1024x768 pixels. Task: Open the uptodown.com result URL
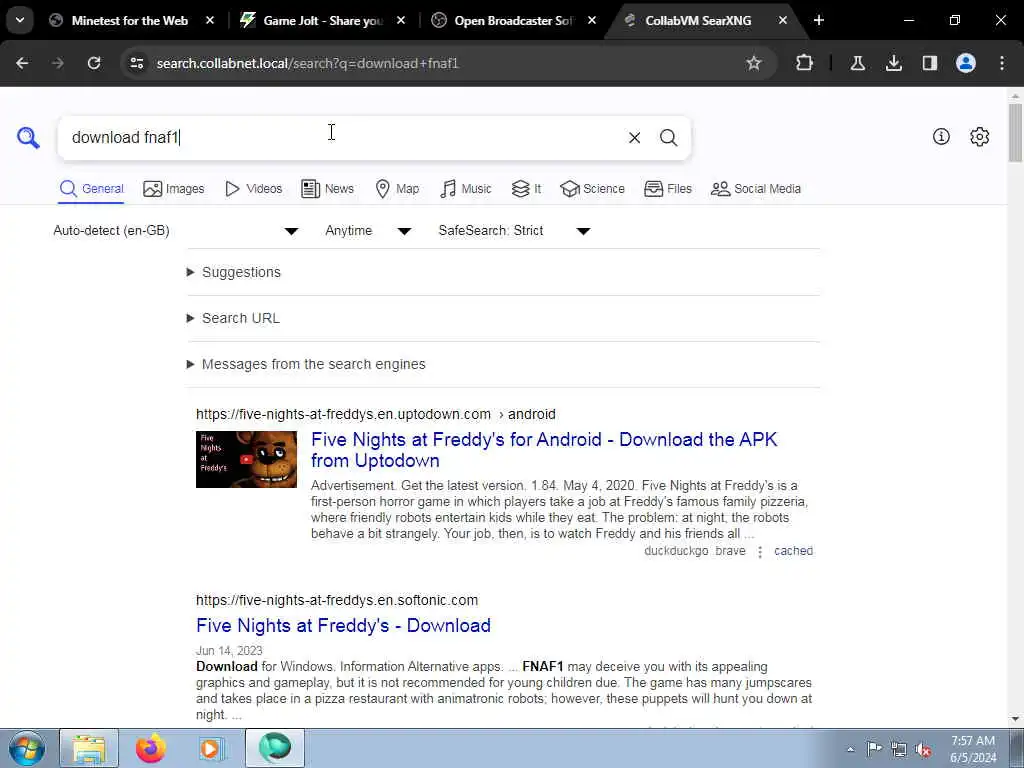(376, 415)
